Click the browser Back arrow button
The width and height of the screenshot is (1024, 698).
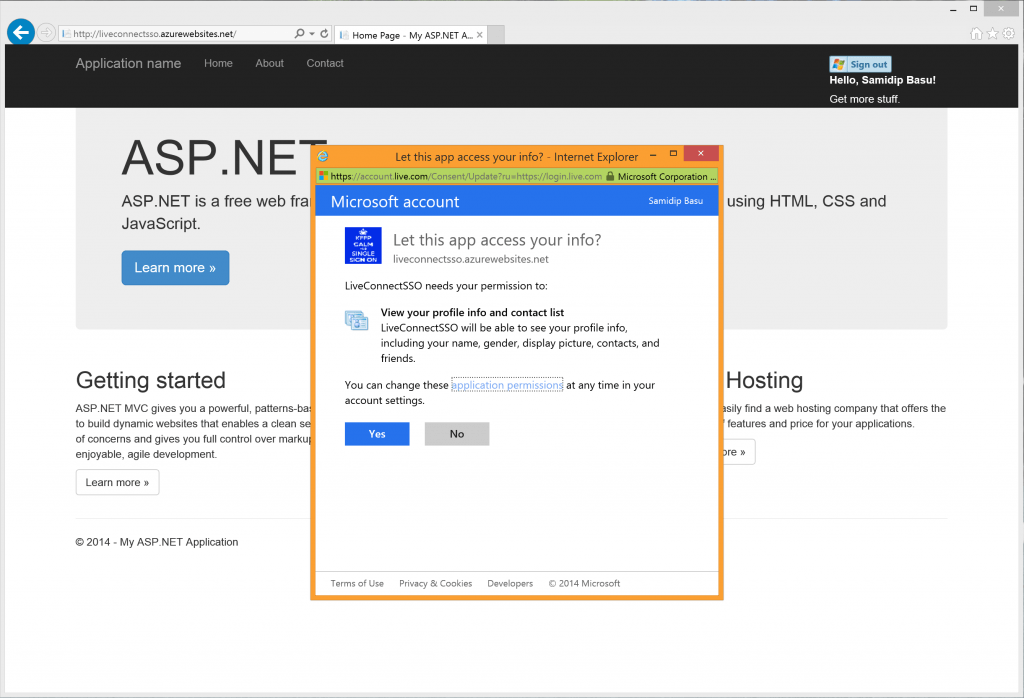pos(20,32)
